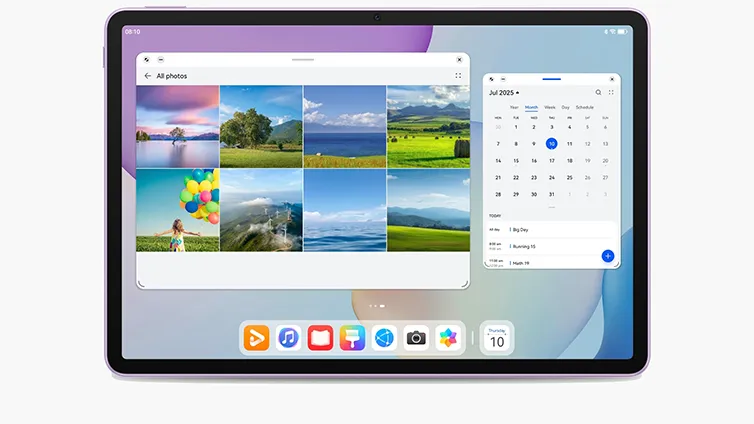Switch to the Week view tab
The height and width of the screenshot is (424, 754).
click(x=549, y=107)
